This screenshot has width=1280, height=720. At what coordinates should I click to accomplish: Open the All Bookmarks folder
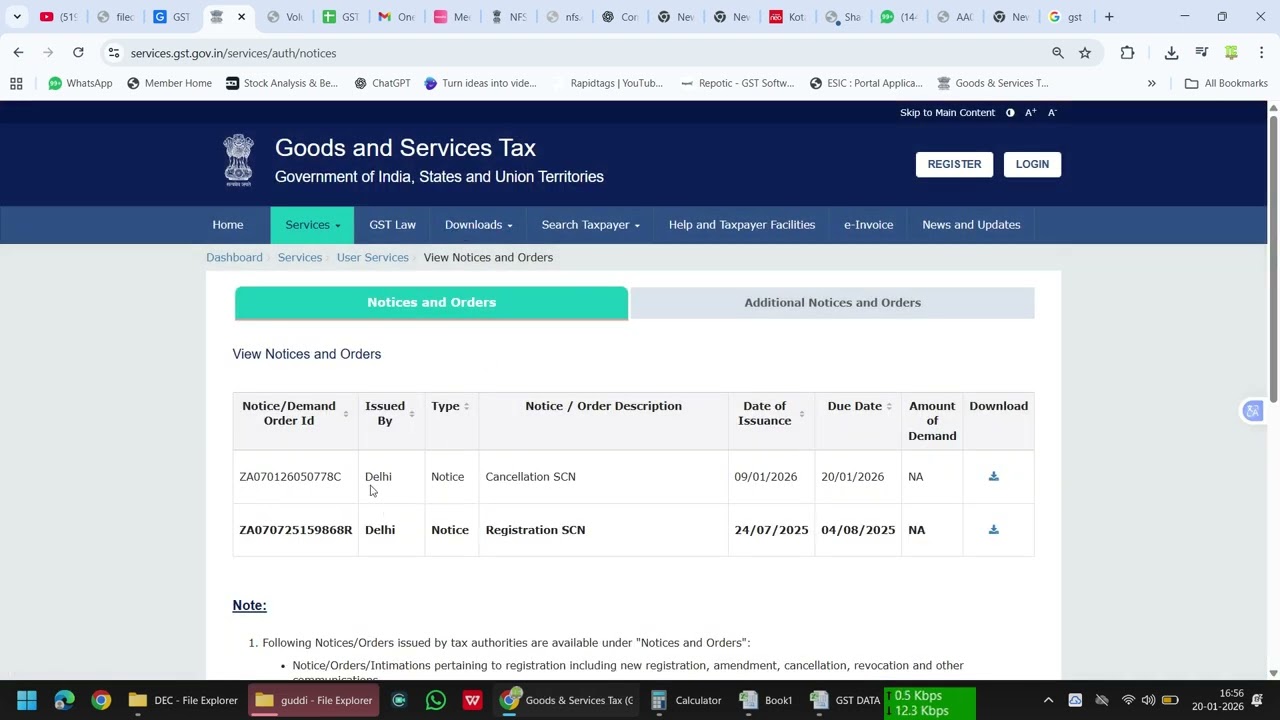[x=1226, y=84]
